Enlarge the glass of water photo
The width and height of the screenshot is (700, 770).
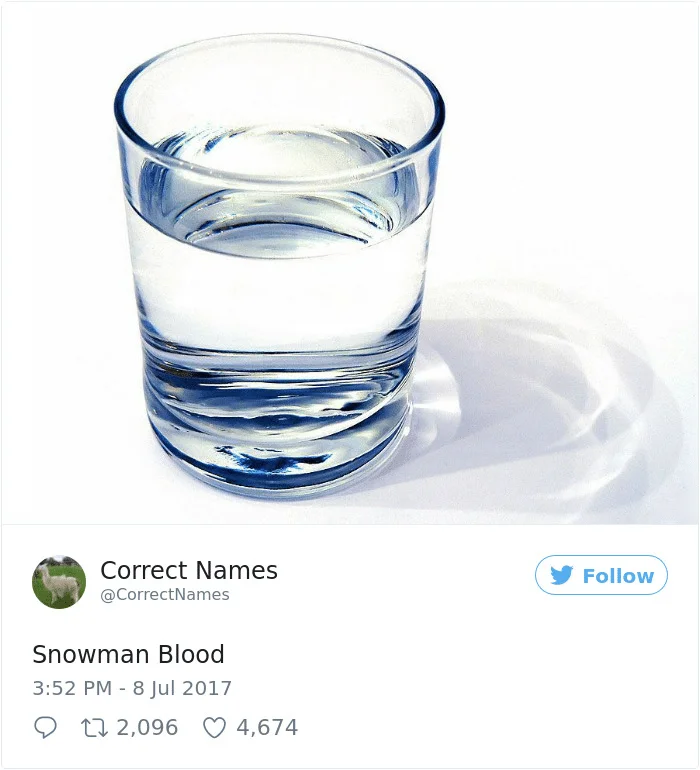350,263
